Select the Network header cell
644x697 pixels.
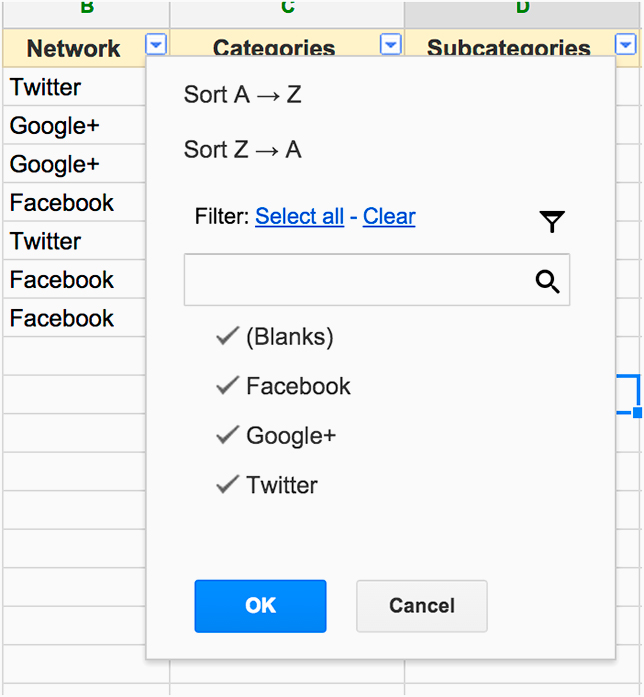74,48
